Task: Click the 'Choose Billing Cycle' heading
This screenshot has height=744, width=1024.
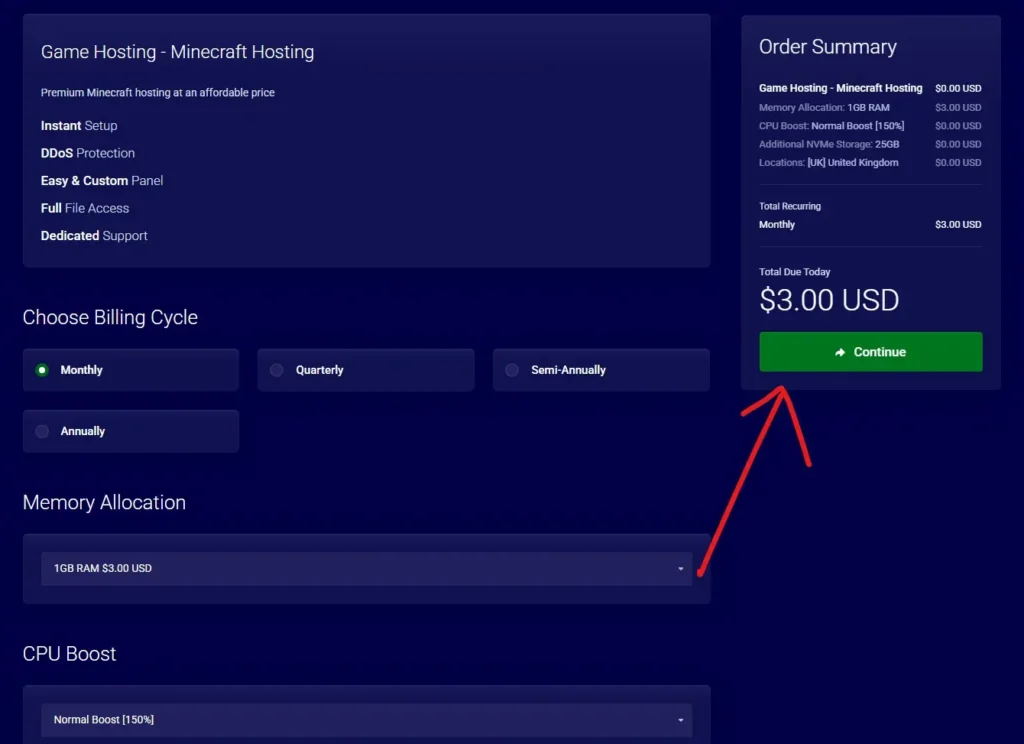Action: click(110, 317)
